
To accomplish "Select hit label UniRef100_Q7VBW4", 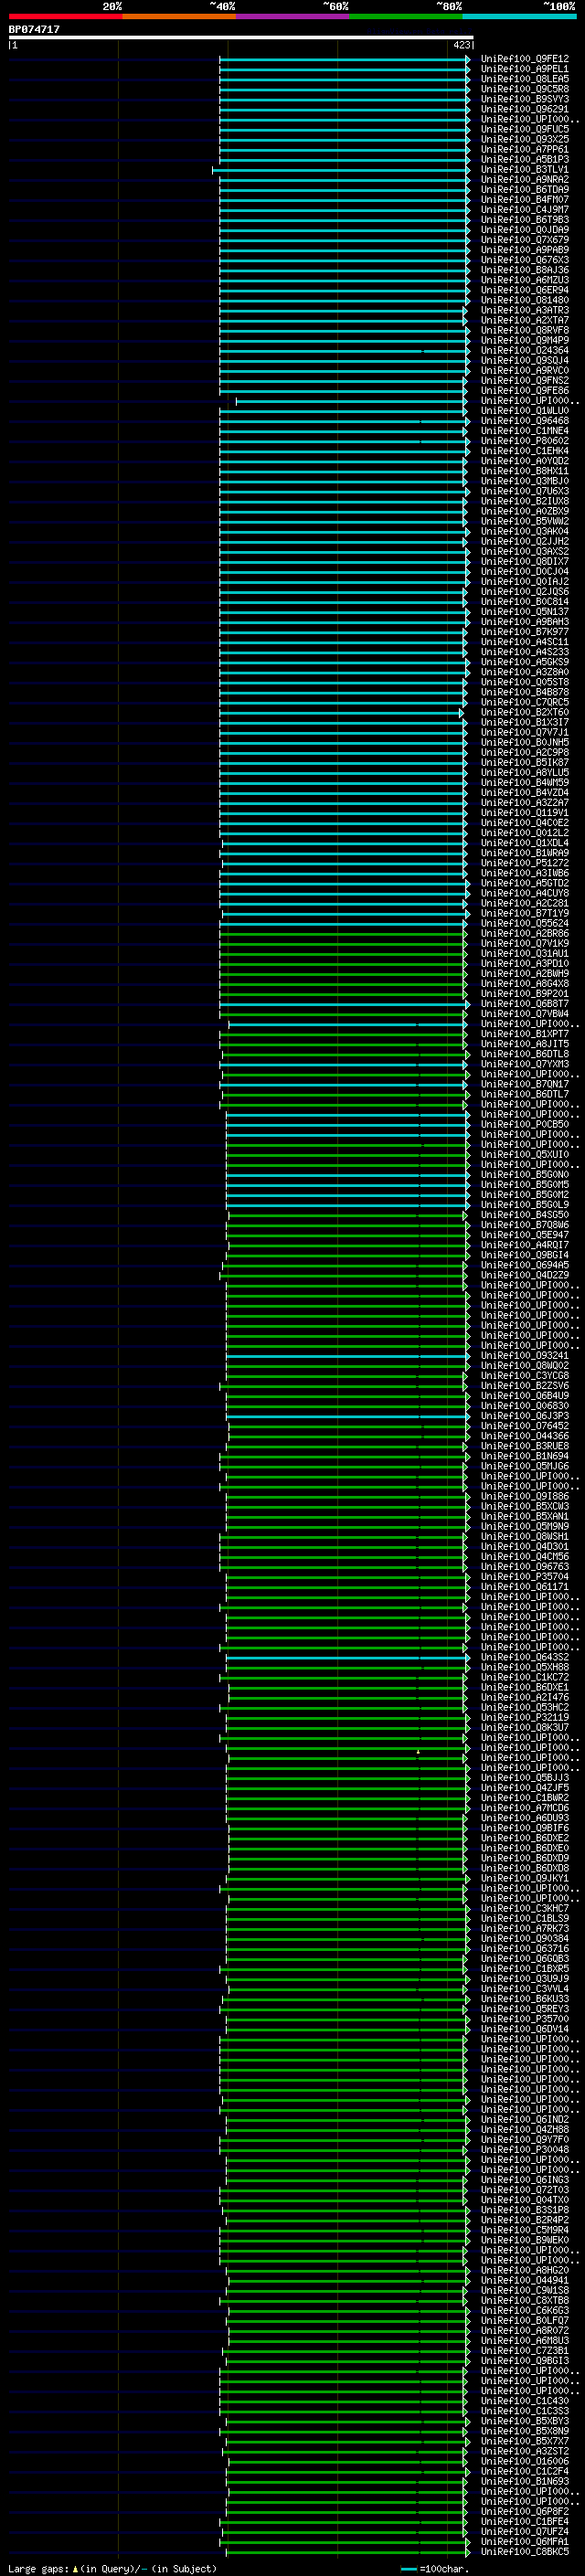I will click(x=525, y=1014).
